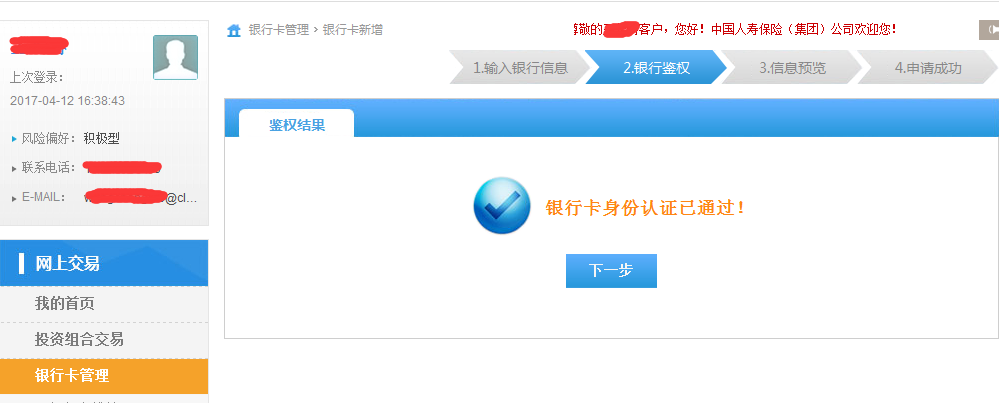Click step 2.银行鉴权 in progress bar
Viewport: 1003px width, 403px height.
(656, 68)
